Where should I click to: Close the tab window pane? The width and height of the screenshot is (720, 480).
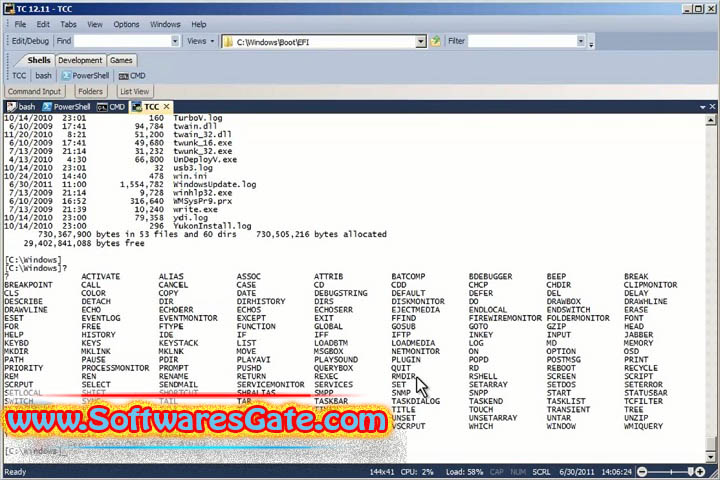(712, 107)
